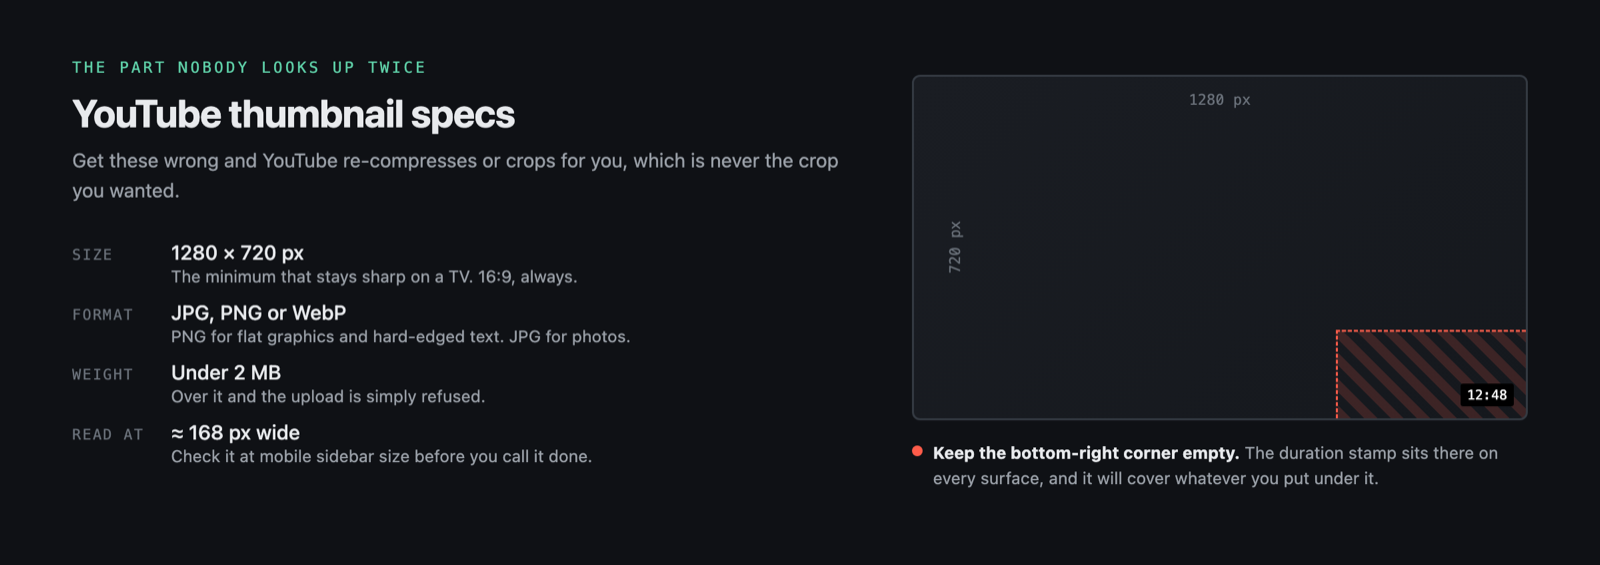The image size is (1600, 565).
Task: Click the green 'The part nobody looks up twice' tagline
Action: [x=249, y=67]
